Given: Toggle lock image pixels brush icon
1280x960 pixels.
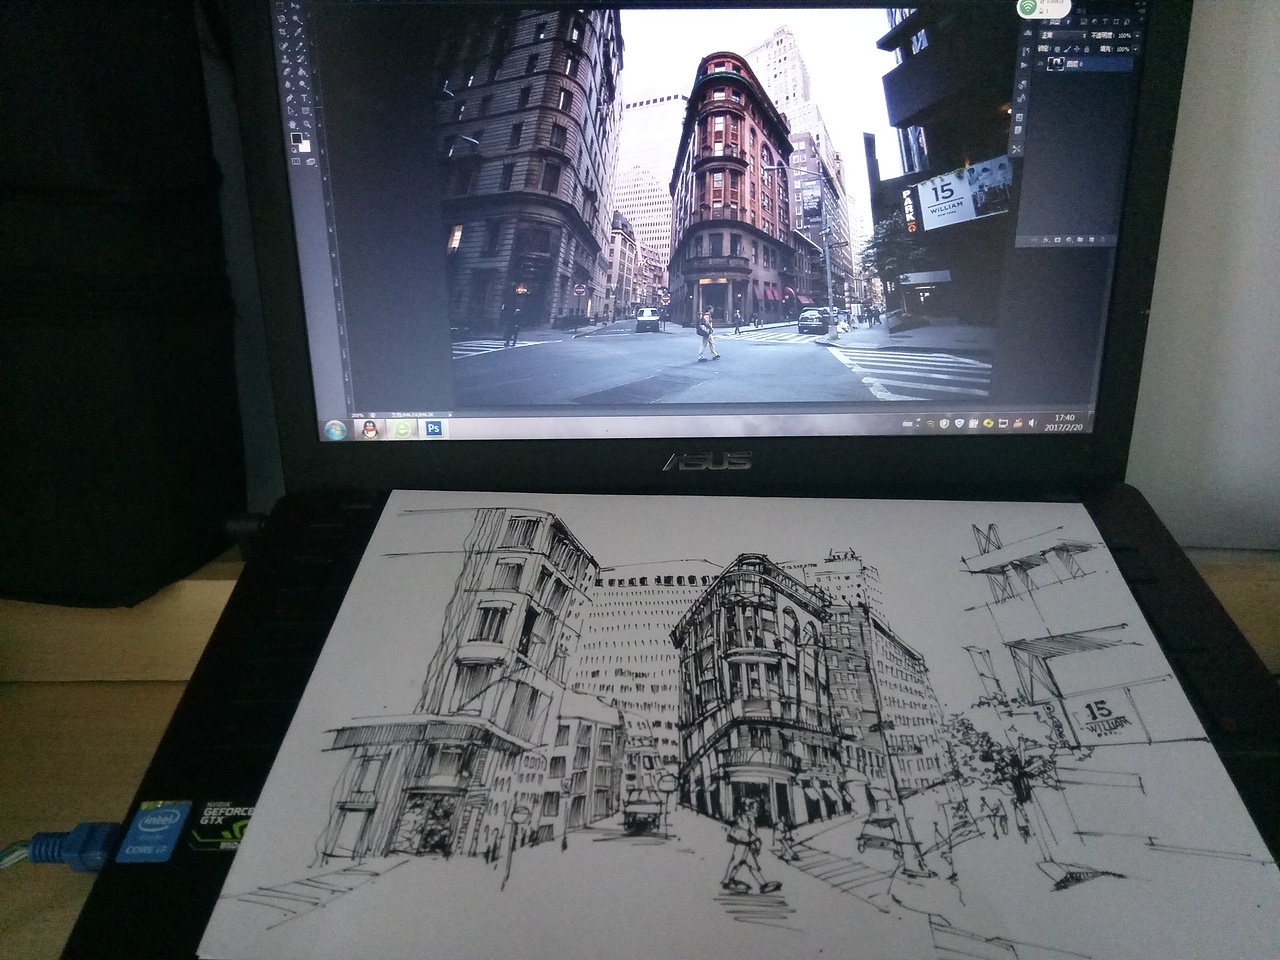Looking at the screenshot, I should pos(1067,49).
